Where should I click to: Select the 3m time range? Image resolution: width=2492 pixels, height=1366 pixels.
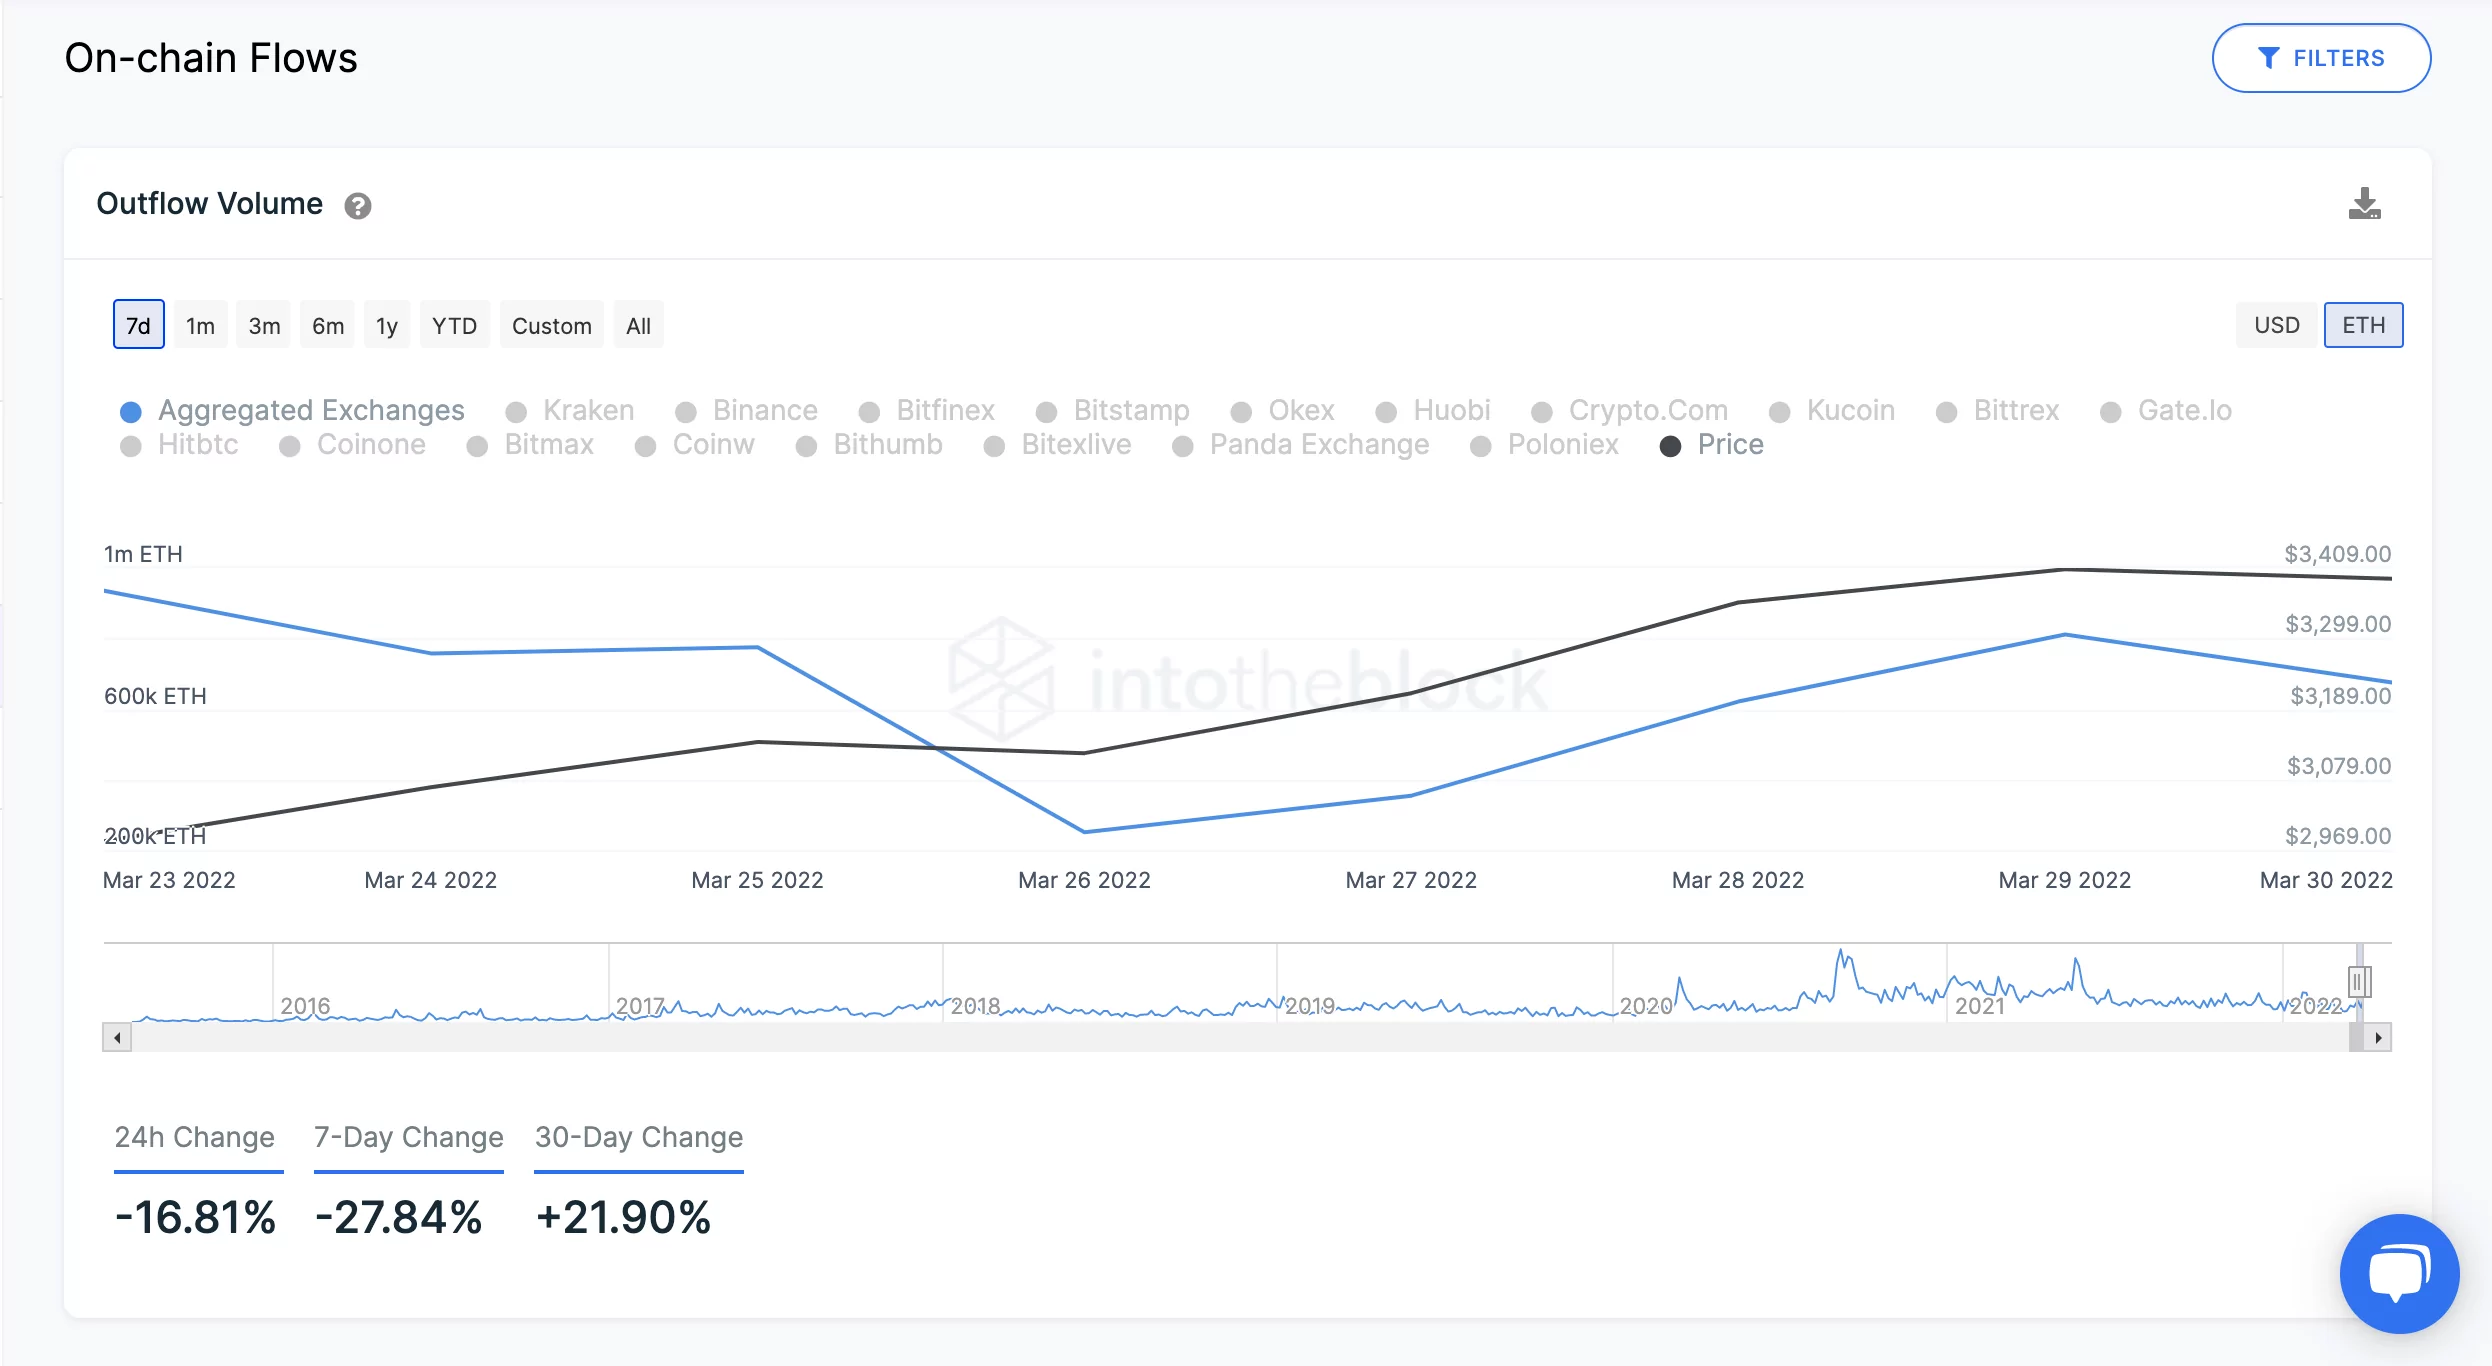coord(264,325)
